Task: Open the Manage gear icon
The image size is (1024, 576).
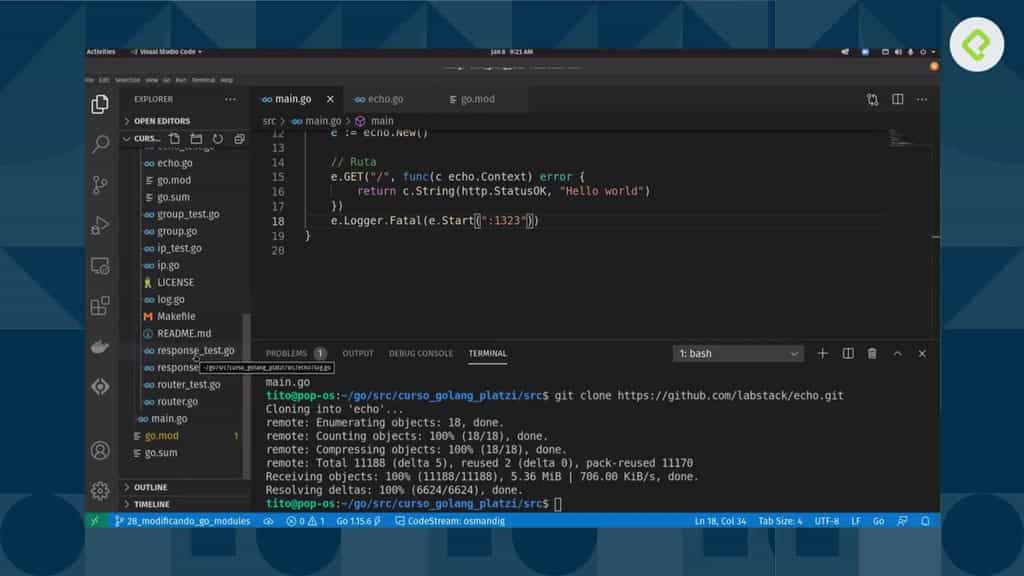Action: point(100,490)
